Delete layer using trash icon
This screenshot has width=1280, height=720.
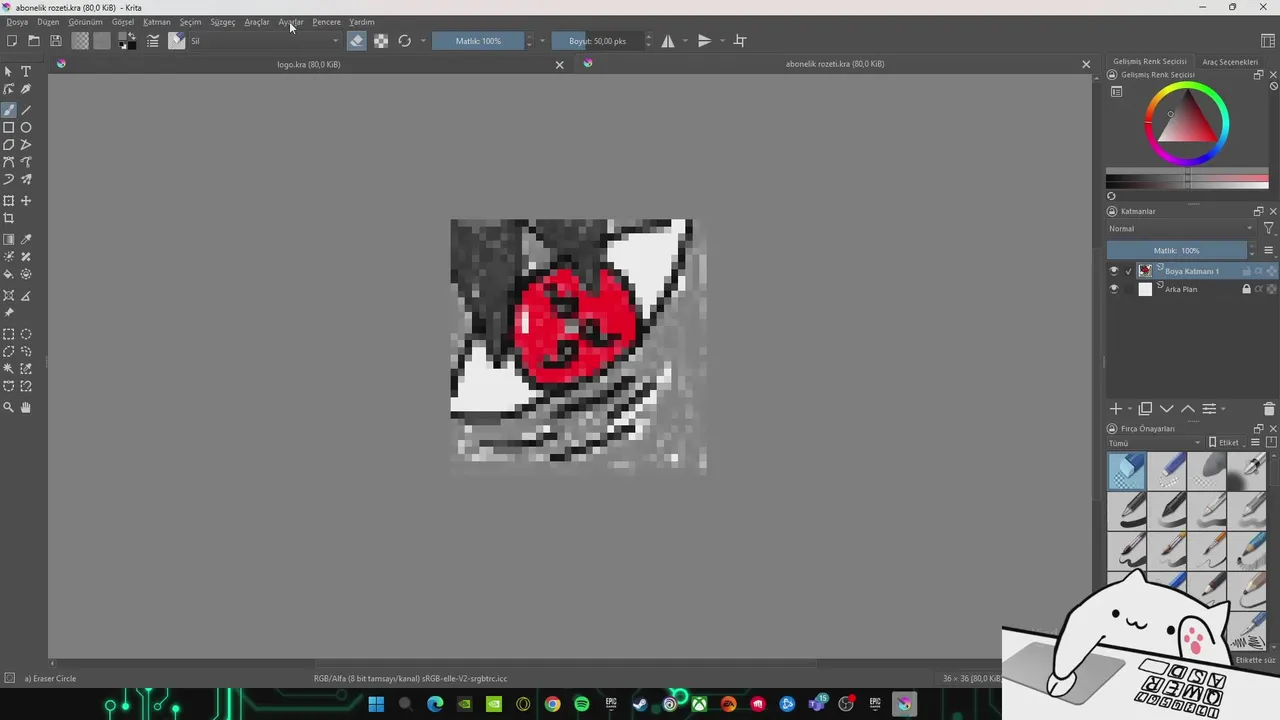(1269, 409)
